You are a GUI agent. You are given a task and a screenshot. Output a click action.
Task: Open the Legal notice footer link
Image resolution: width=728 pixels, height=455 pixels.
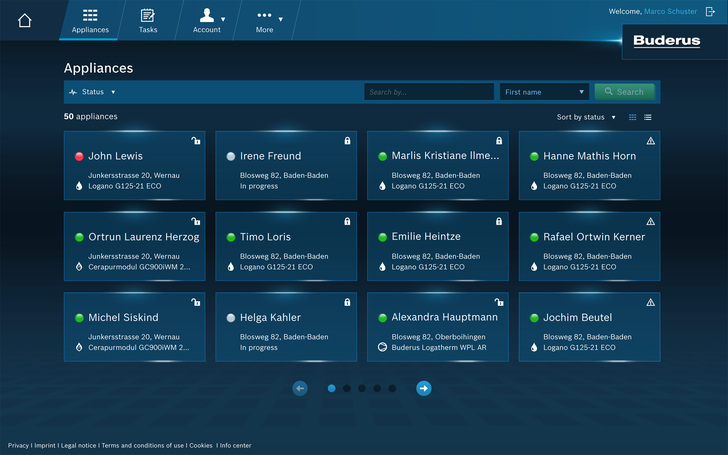[x=79, y=446]
